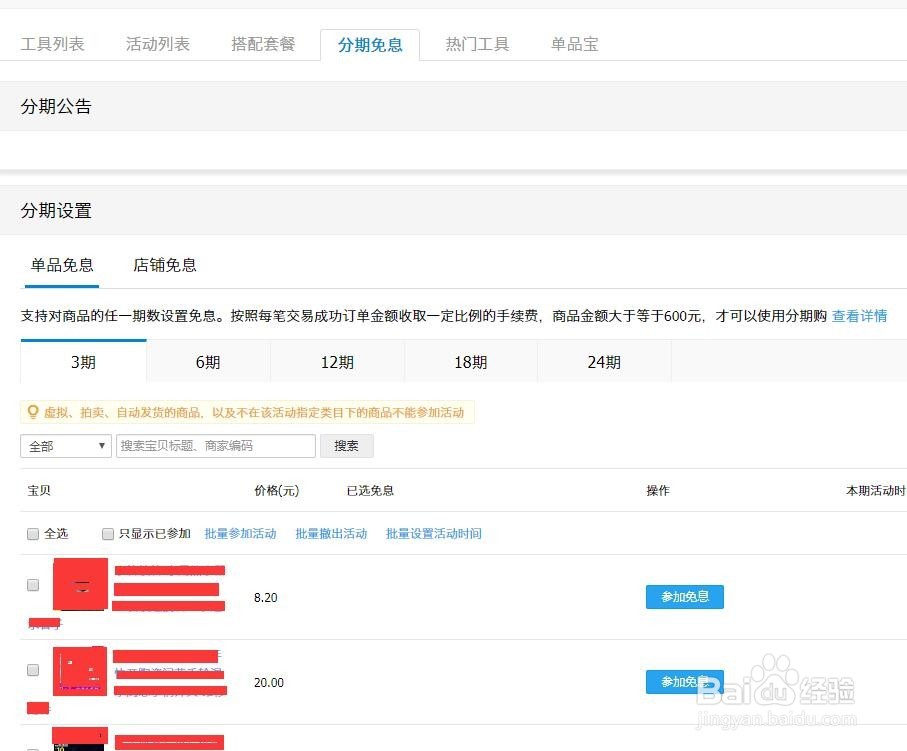Switch to the 单品宝 tab
The height and width of the screenshot is (751, 907).
point(573,44)
